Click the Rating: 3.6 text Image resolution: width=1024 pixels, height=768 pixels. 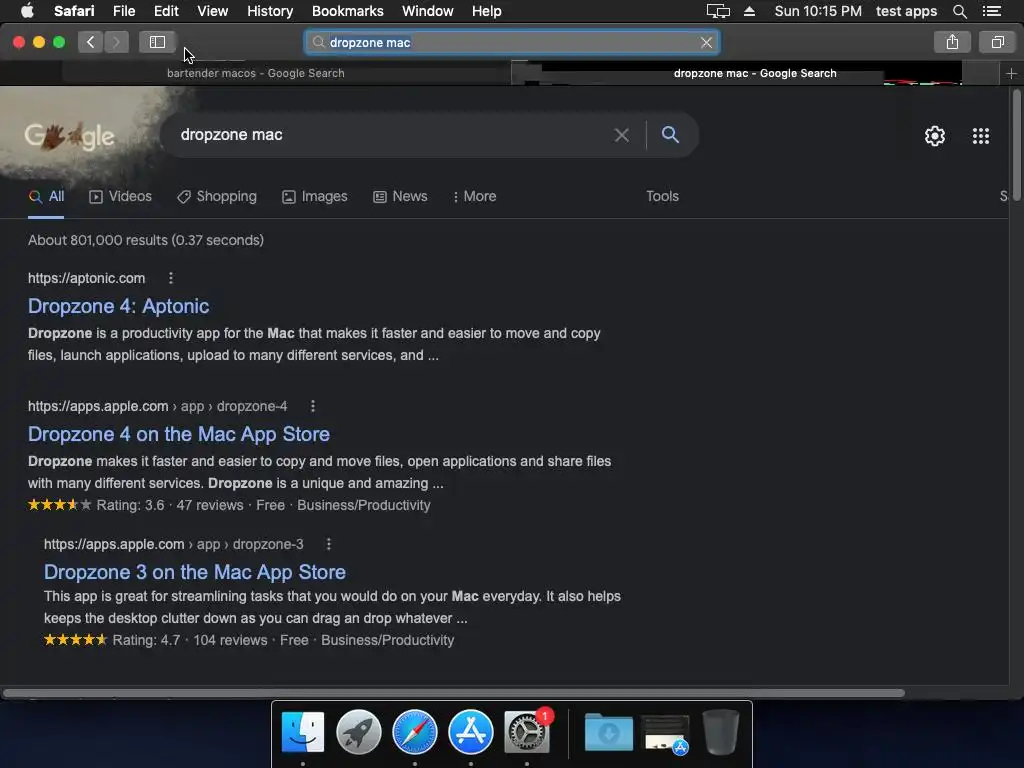point(130,505)
